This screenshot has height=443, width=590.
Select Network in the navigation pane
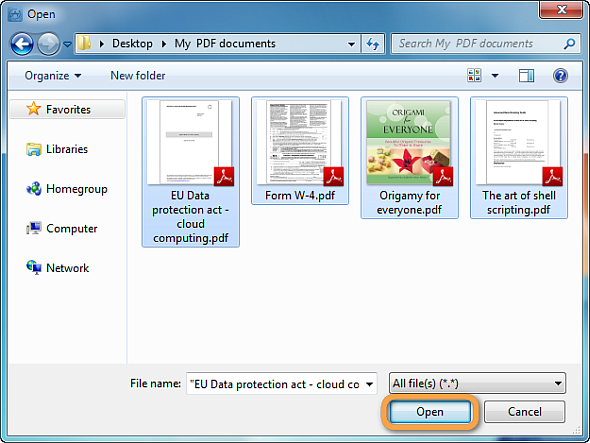point(58,268)
